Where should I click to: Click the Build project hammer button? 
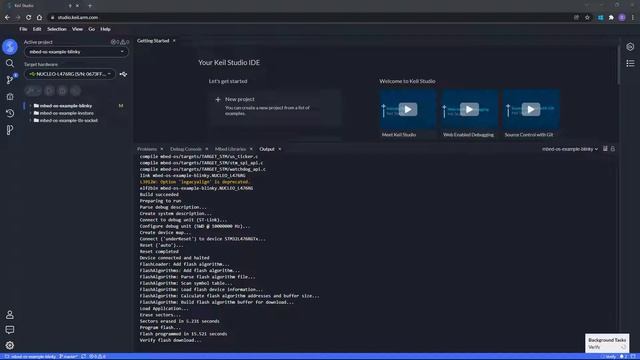(x=33, y=91)
